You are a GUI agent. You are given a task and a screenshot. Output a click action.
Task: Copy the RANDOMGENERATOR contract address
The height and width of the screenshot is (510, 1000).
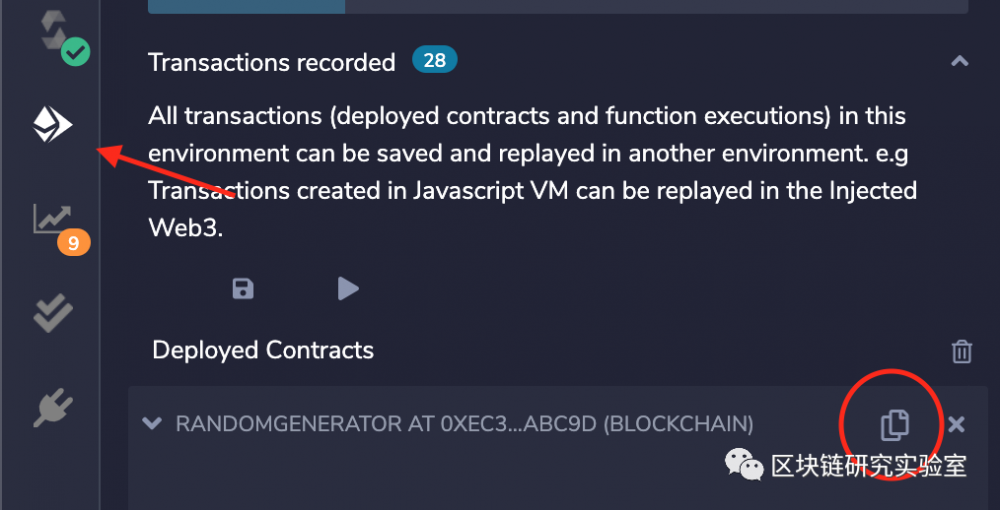[894, 424]
